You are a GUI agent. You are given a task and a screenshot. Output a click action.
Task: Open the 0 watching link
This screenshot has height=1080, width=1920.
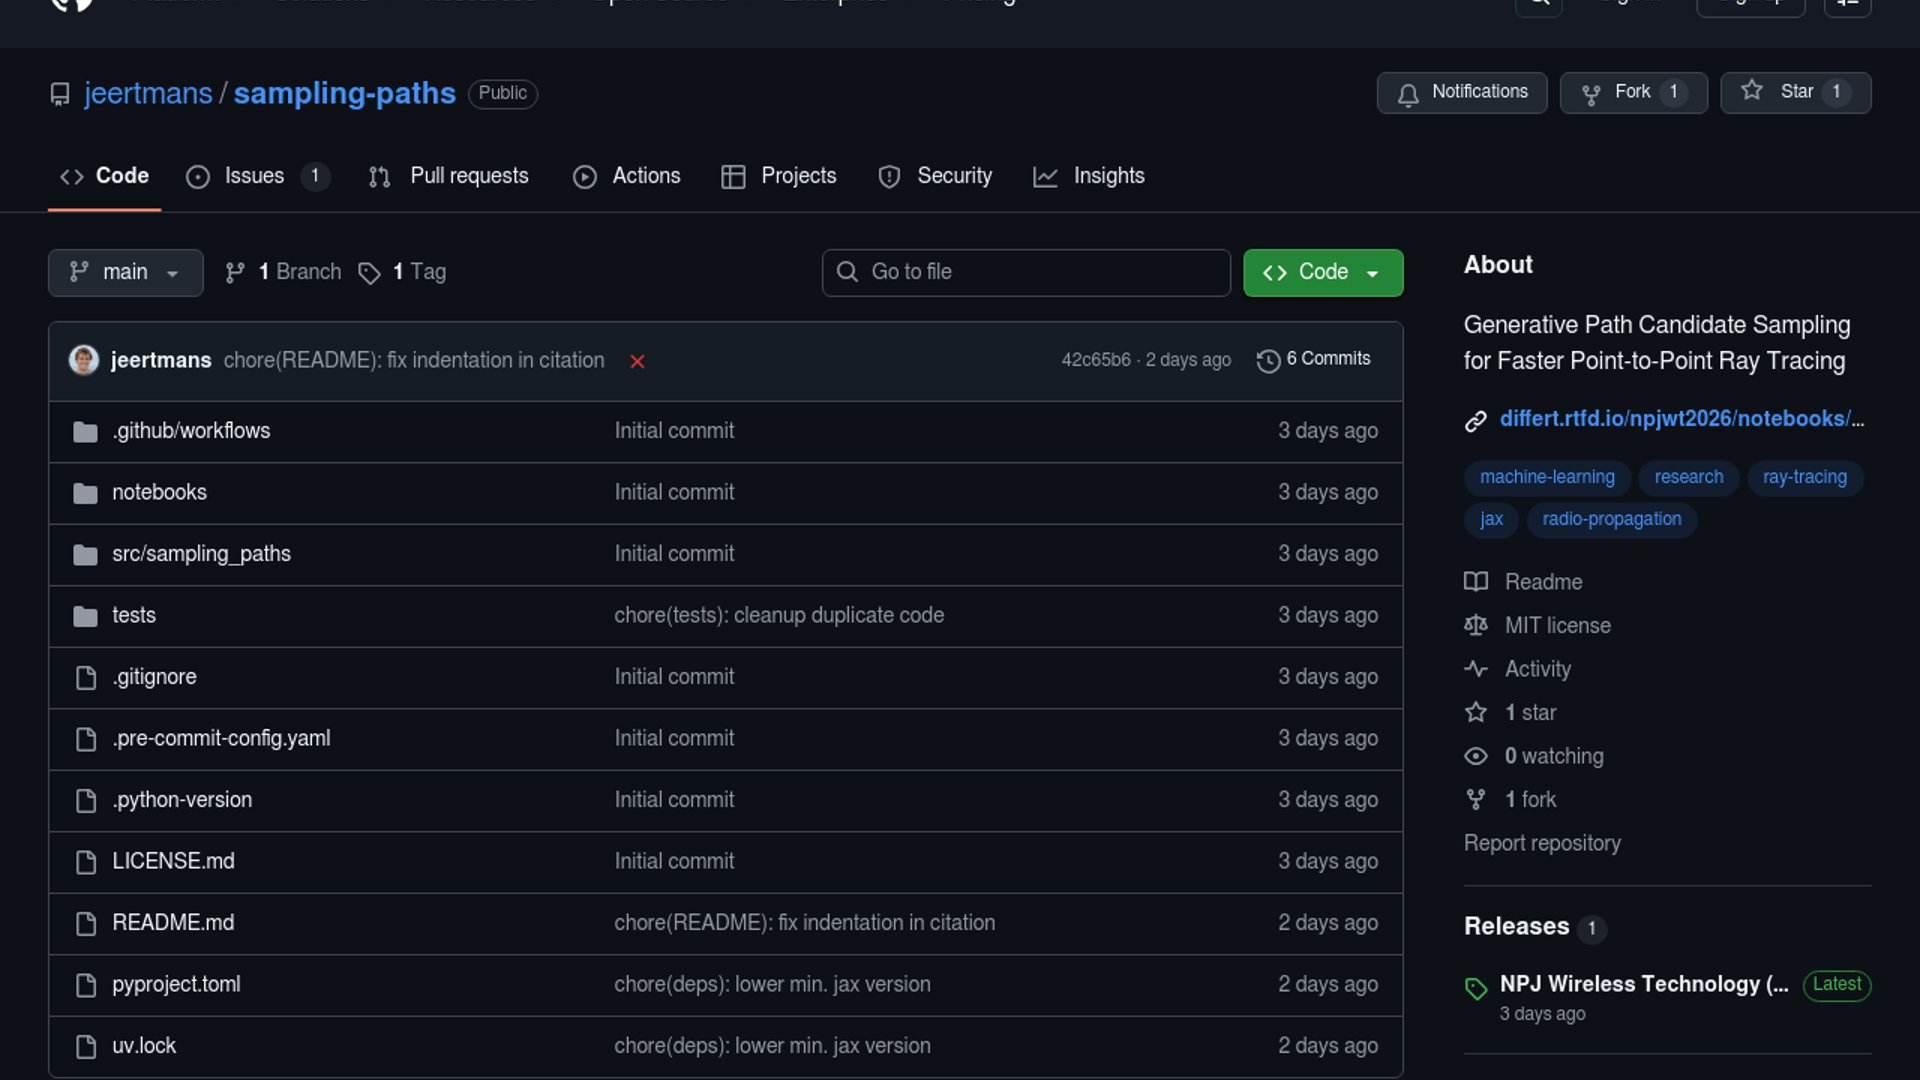[x=1553, y=756]
